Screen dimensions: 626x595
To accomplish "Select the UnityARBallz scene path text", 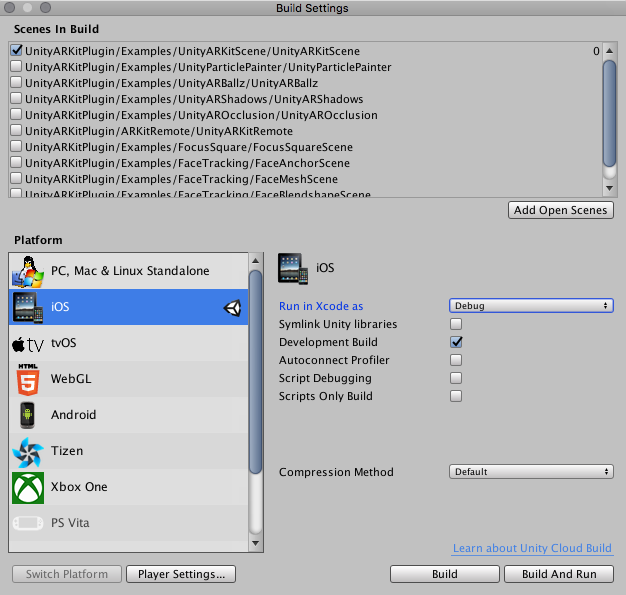I will [x=172, y=83].
